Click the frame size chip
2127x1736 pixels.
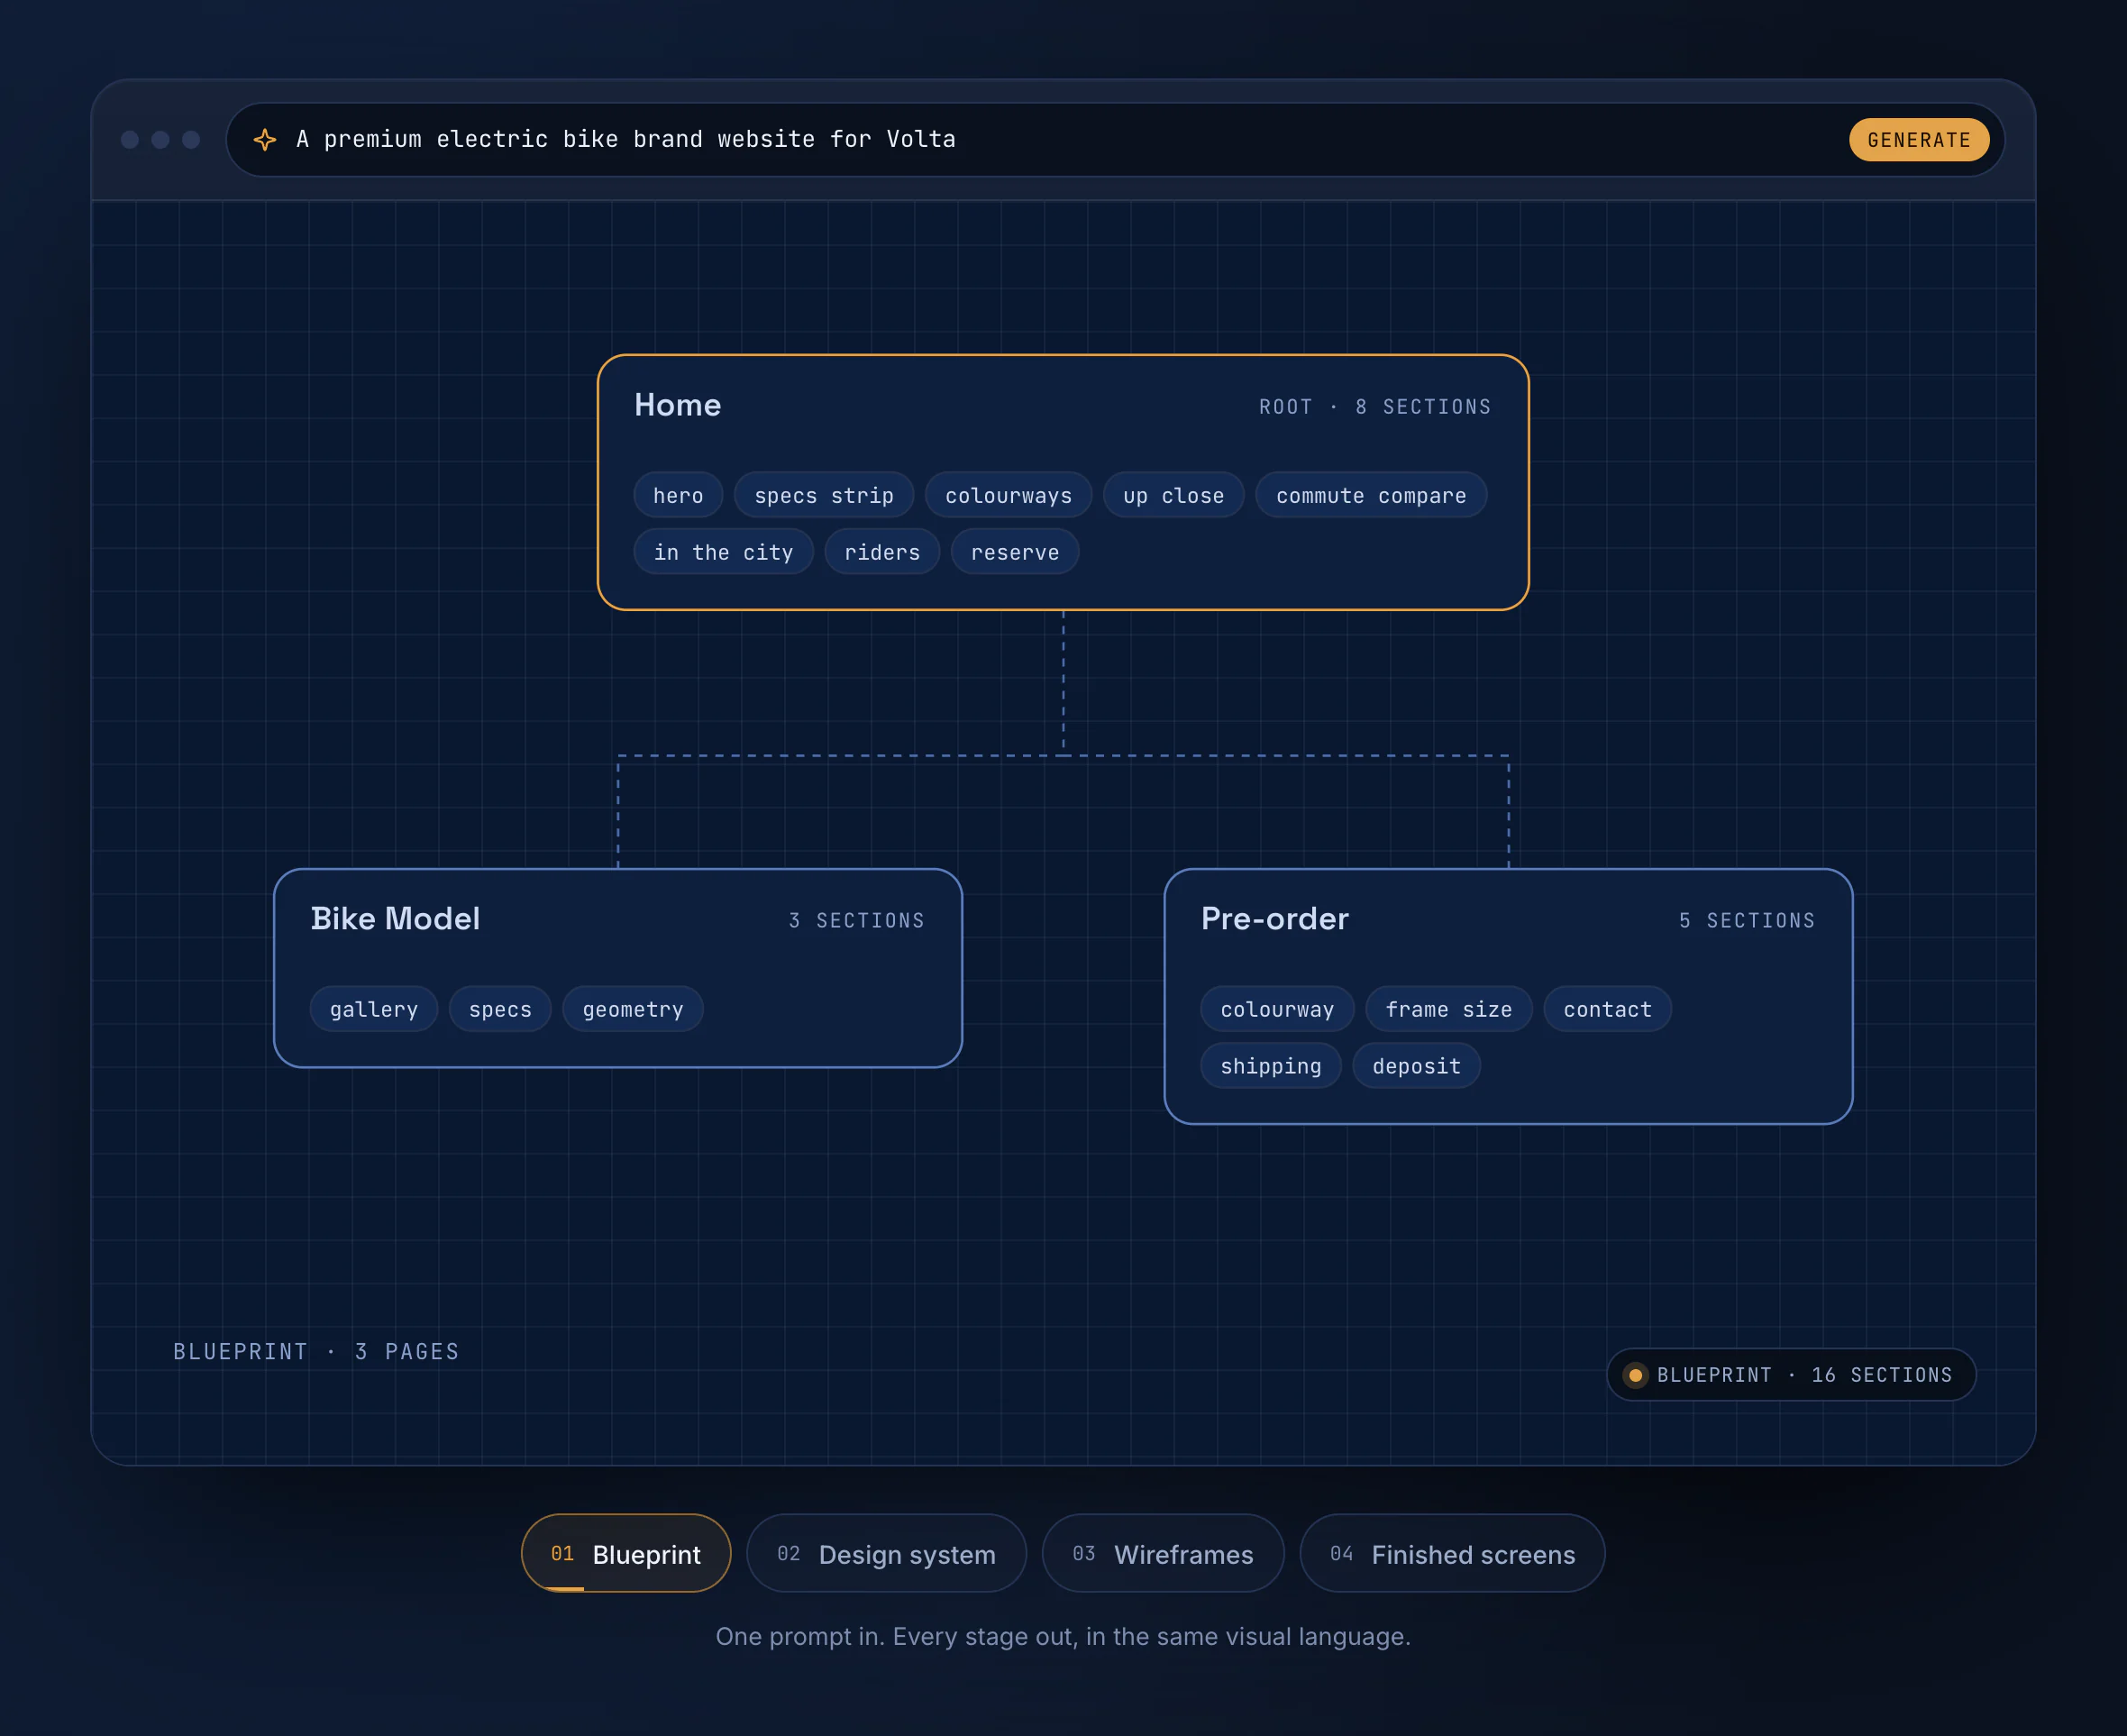(1448, 1009)
